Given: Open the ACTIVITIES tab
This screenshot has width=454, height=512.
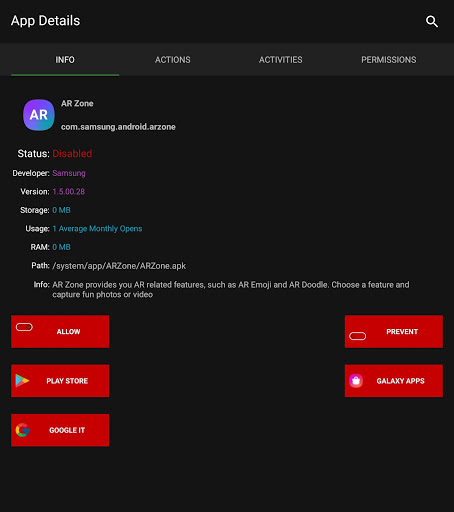Looking at the screenshot, I should click(x=281, y=60).
